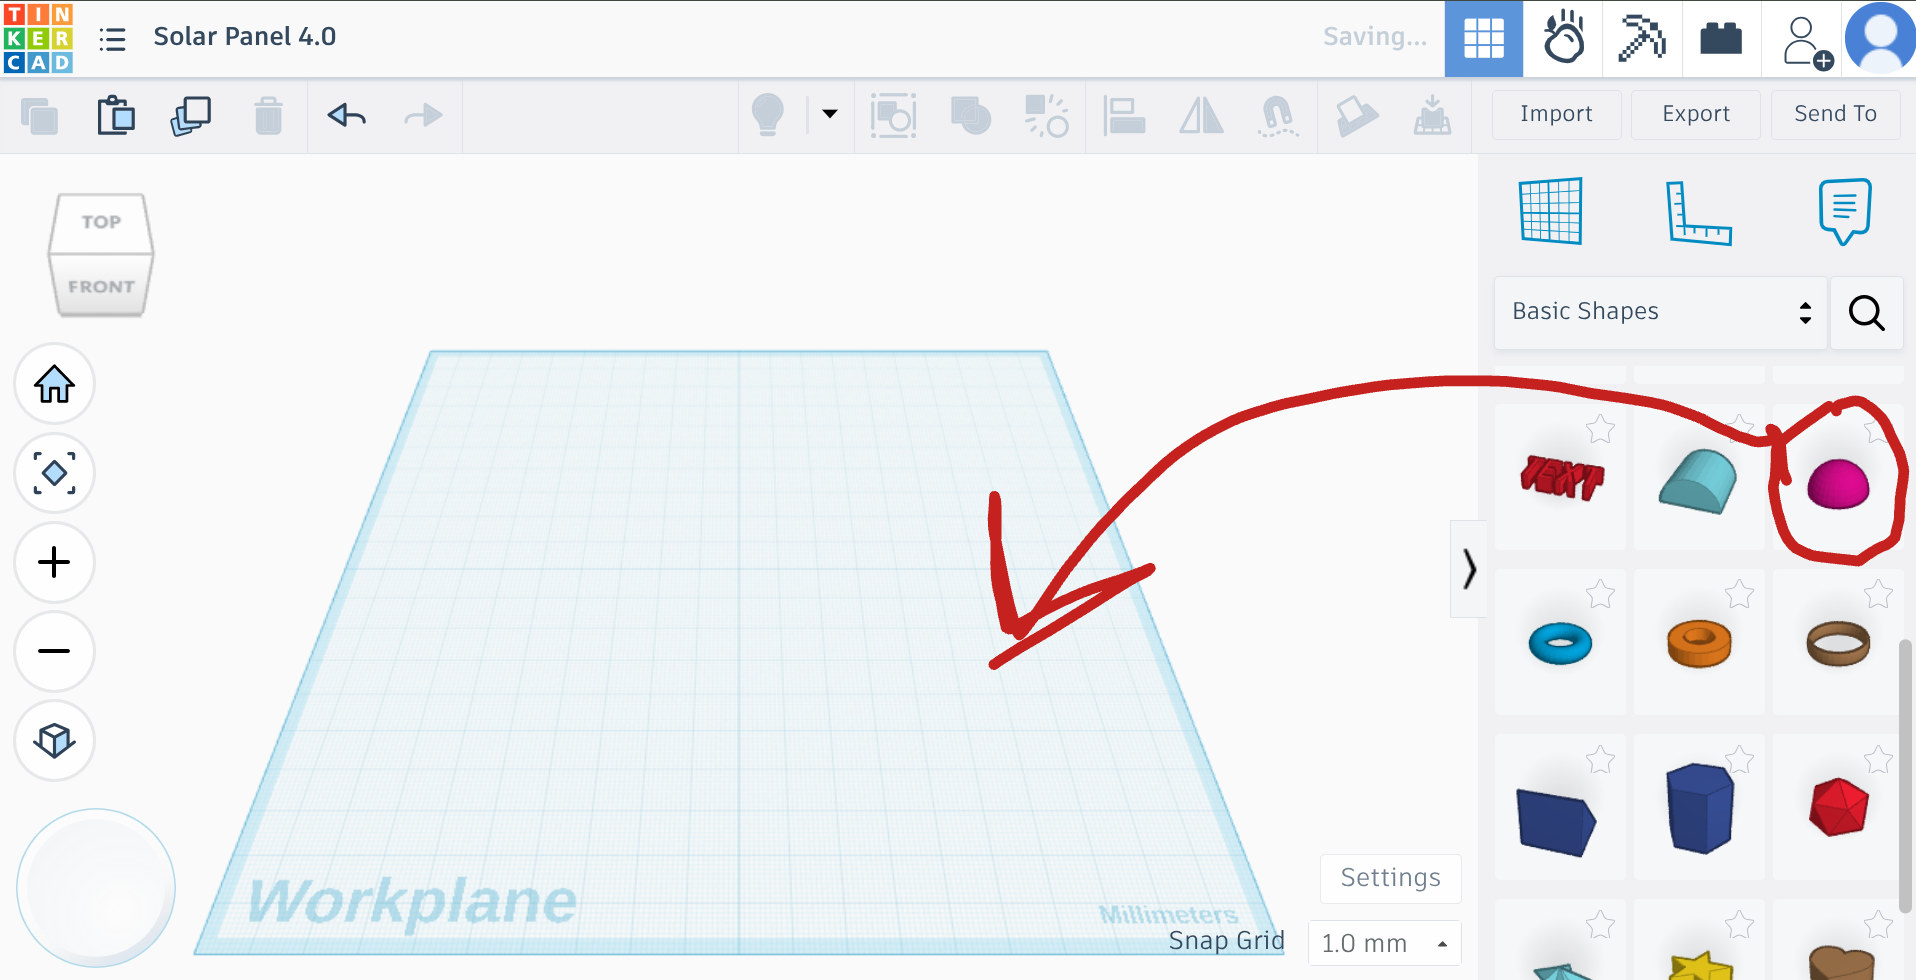Click the Align tool icon

pos(1124,116)
